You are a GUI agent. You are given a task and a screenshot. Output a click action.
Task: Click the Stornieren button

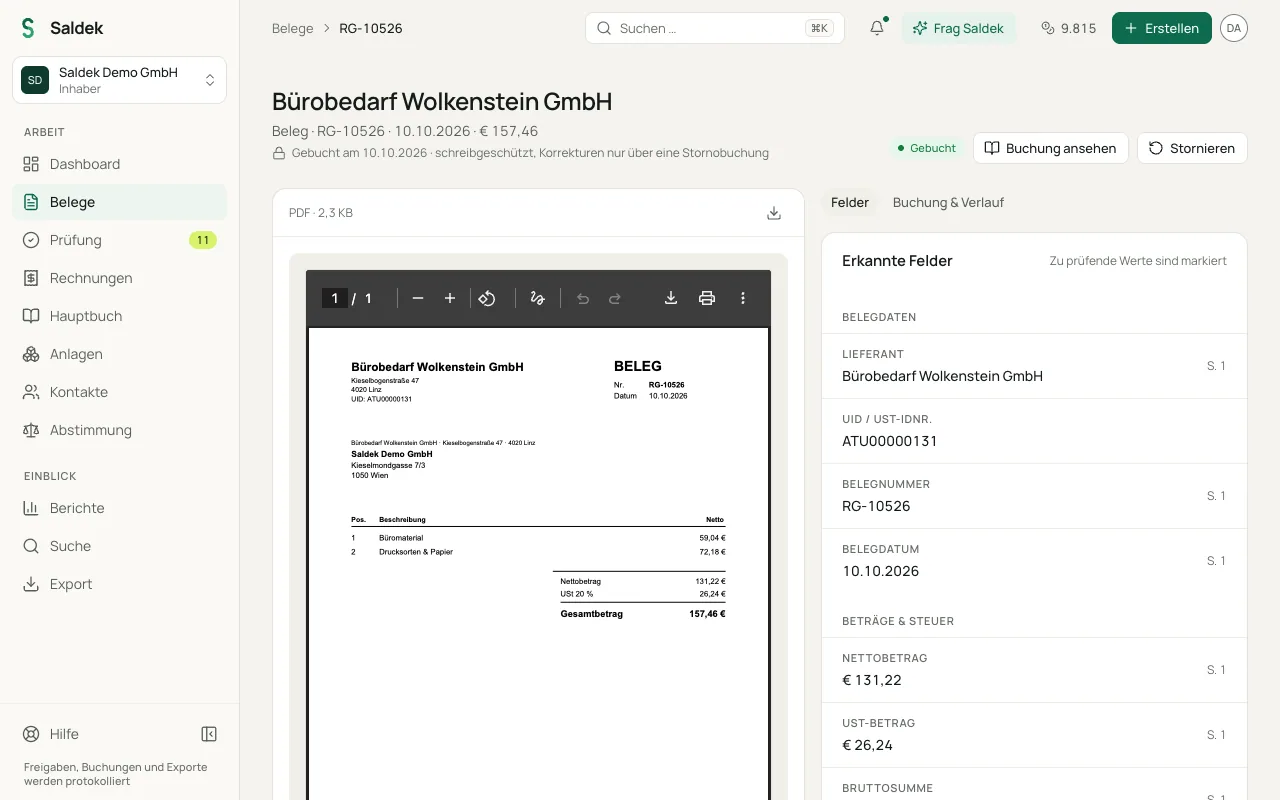pos(1192,148)
